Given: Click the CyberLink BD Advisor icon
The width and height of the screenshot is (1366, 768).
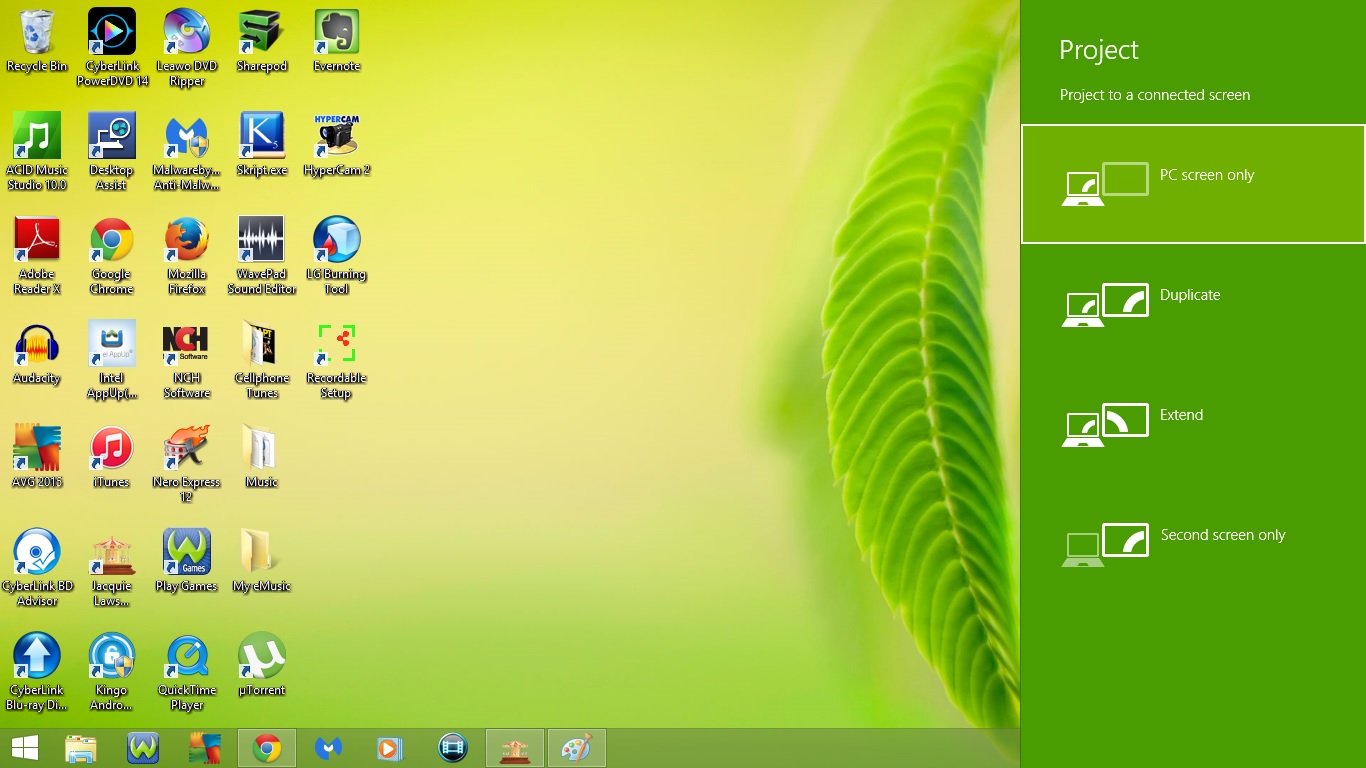Looking at the screenshot, I should 37,568.
